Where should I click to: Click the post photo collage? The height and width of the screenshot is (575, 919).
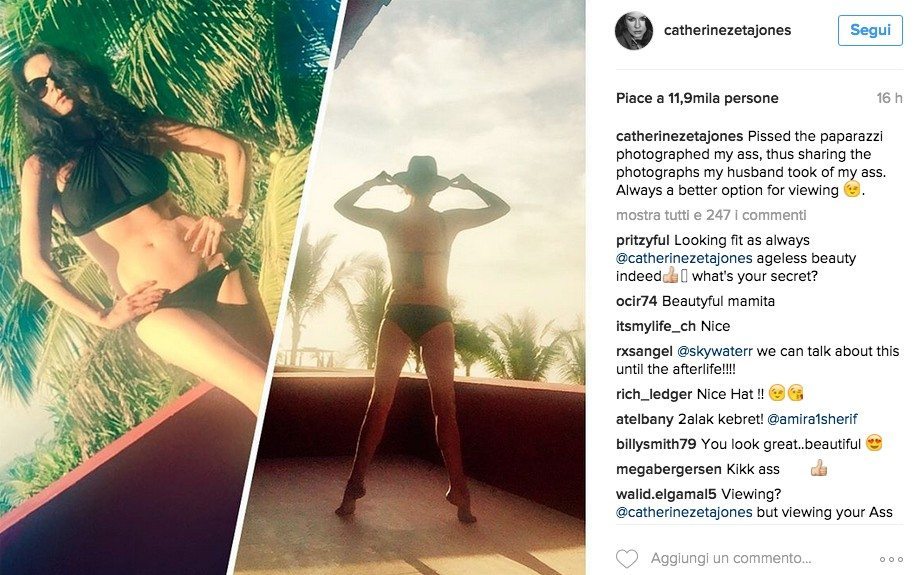tap(292, 287)
